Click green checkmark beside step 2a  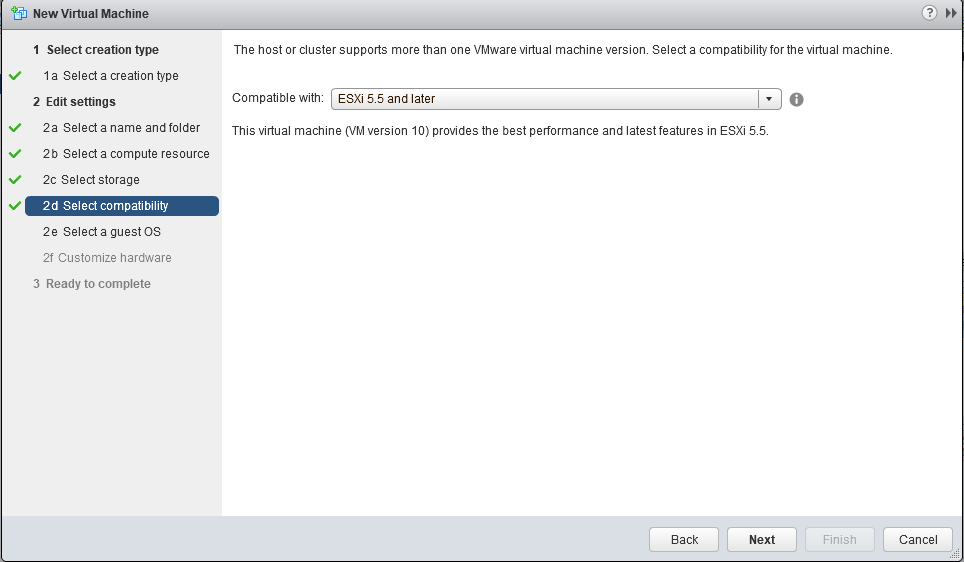15,128
